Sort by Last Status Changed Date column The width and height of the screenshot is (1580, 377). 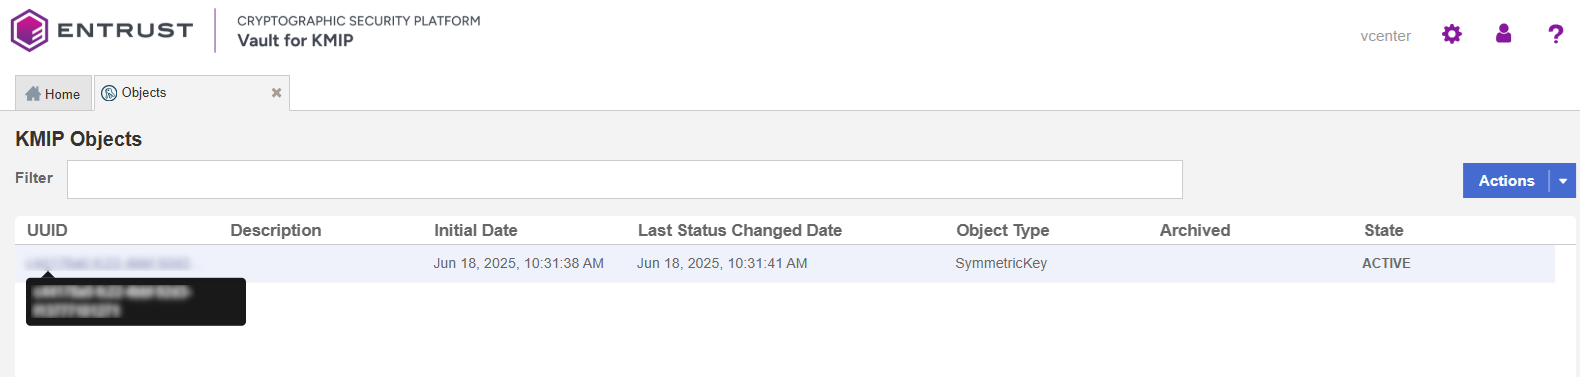(x=740, y=230)
